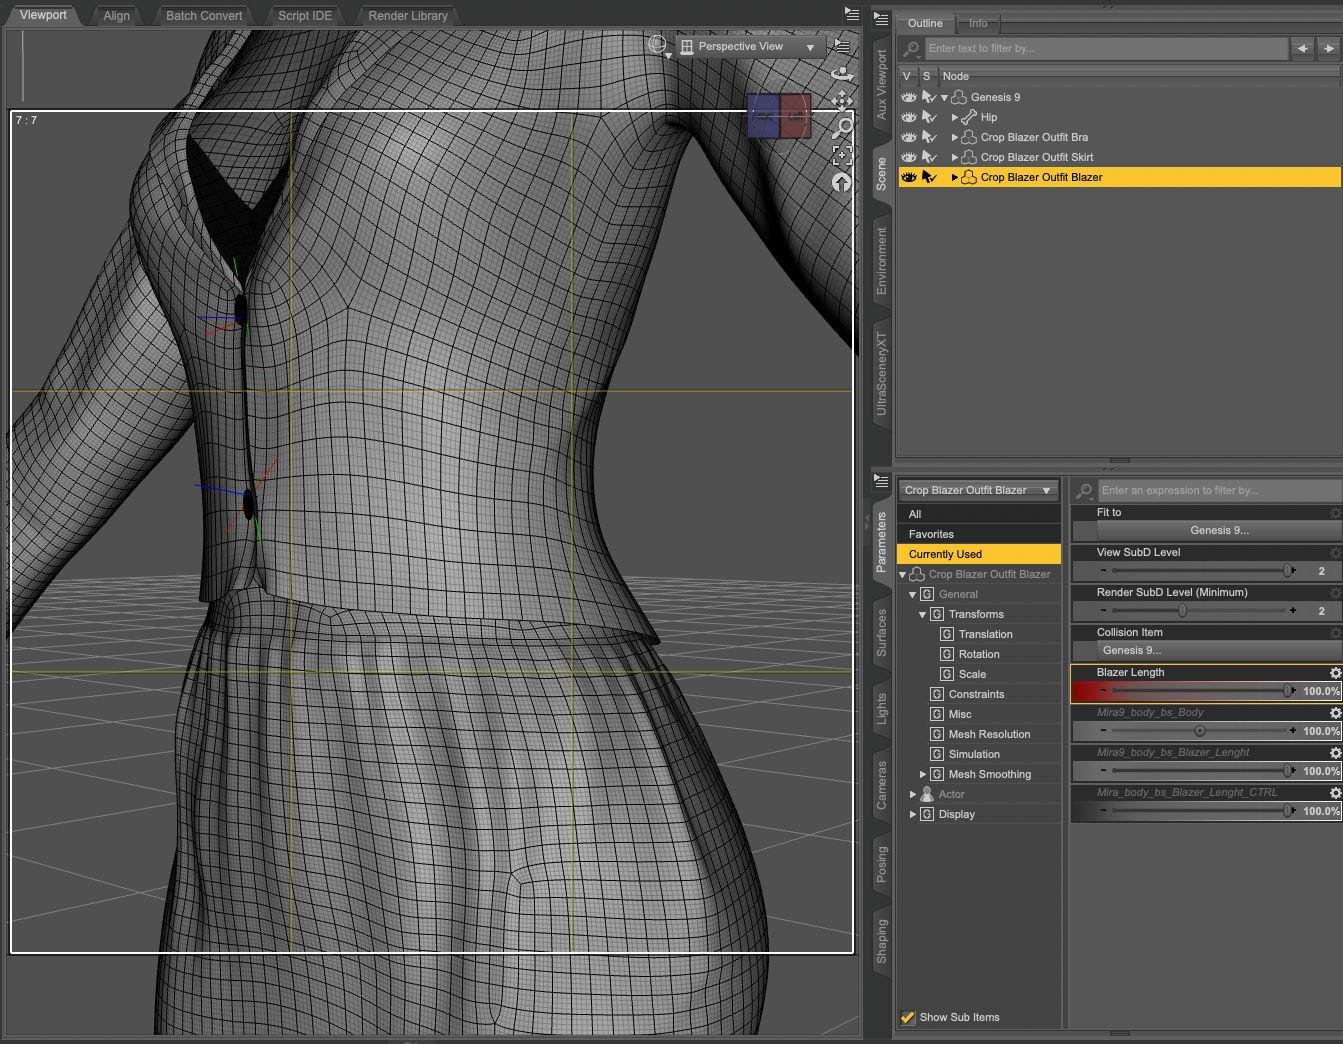The image size is (1343, 1044).
Task: Click the plus button on Render SubD Level
Action: click(x=1293, y=611)
